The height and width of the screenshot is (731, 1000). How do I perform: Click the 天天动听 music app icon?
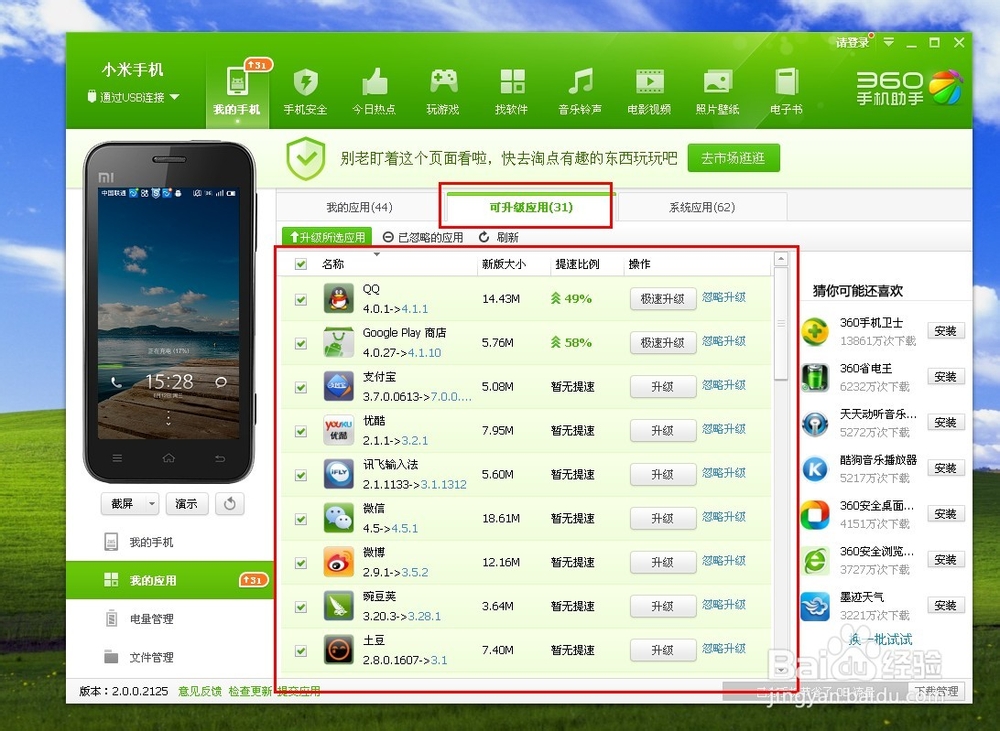point(815,424)
